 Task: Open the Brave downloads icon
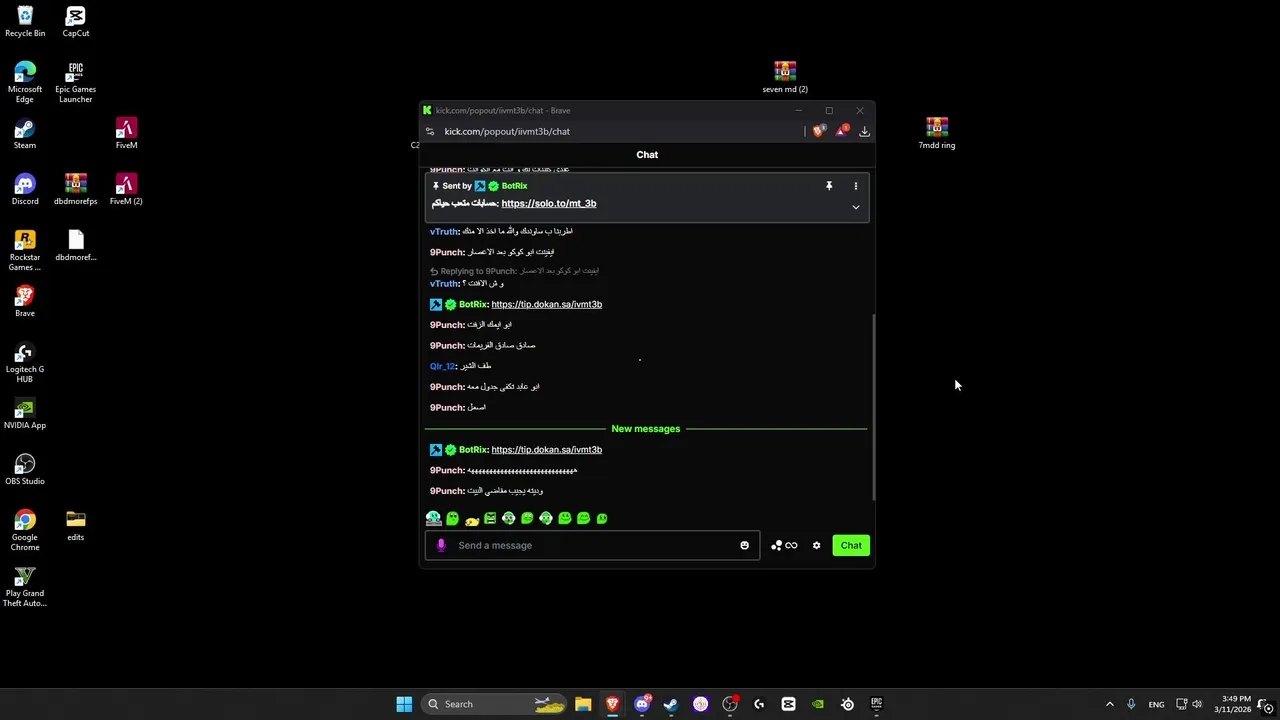(x=864, y=131)
